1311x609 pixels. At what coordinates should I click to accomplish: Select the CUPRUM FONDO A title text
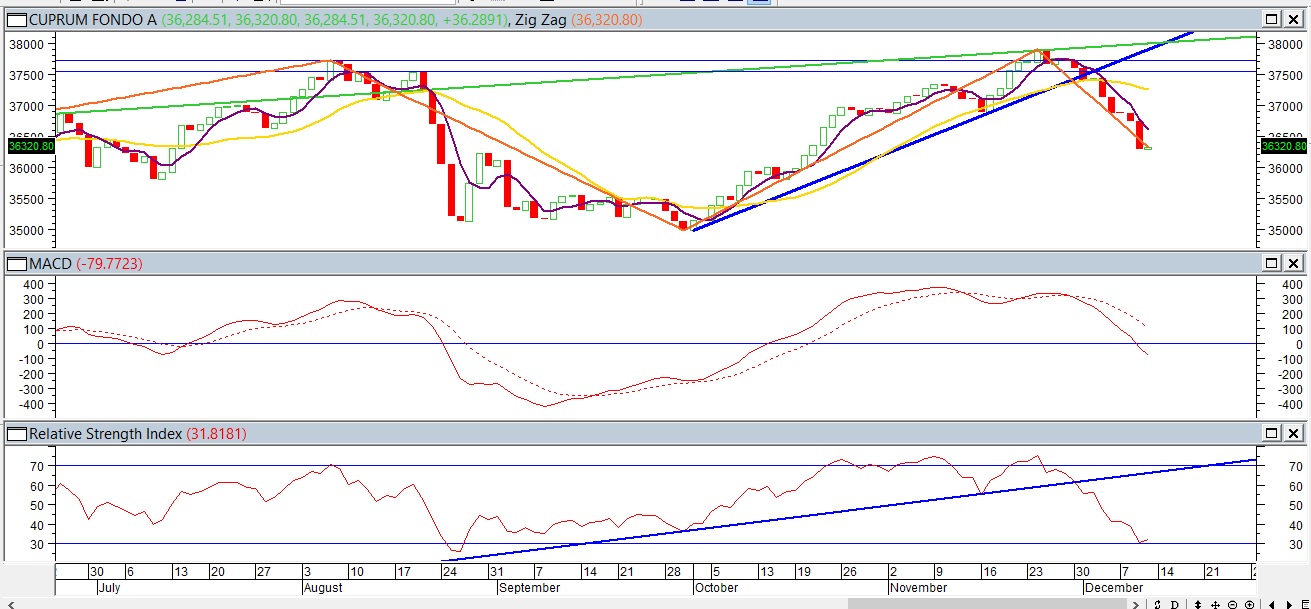click(x=93, y=19)
